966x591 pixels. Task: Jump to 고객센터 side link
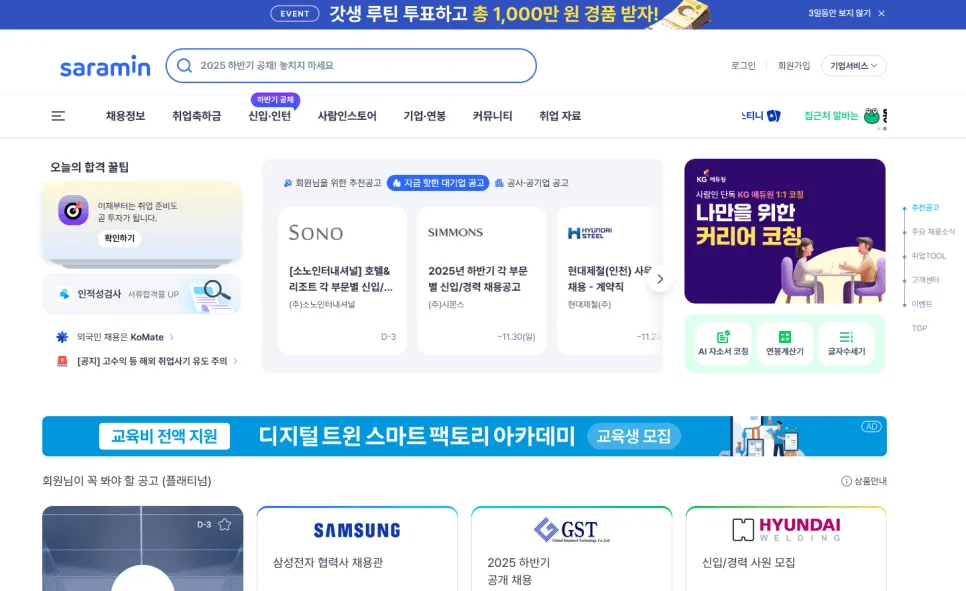[x=925, y=280]
